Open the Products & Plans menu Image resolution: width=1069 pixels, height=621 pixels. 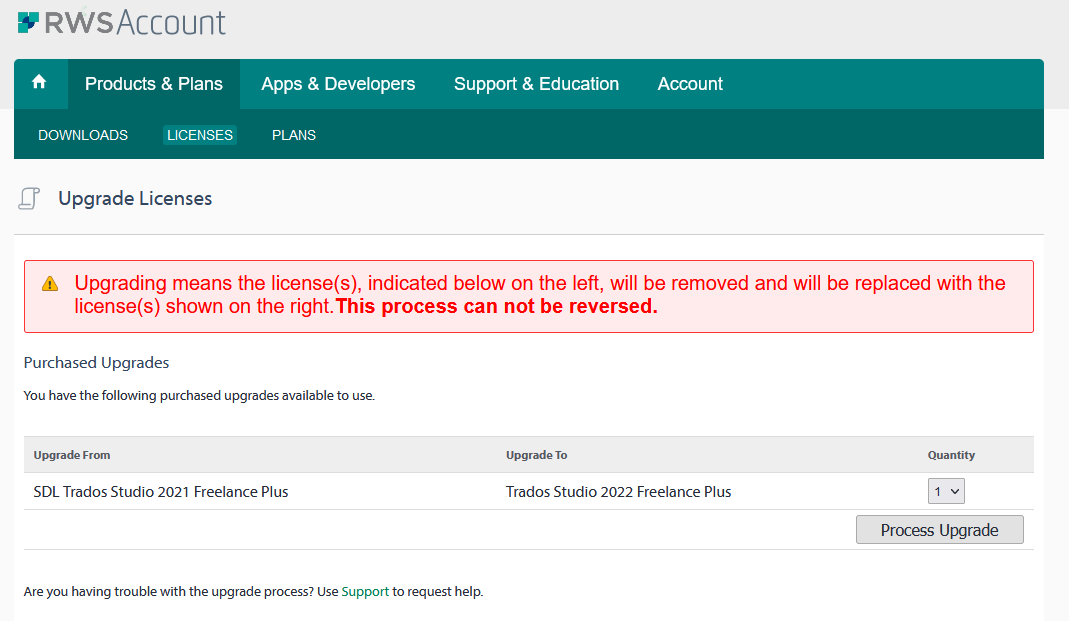click(x=153, y=83)
